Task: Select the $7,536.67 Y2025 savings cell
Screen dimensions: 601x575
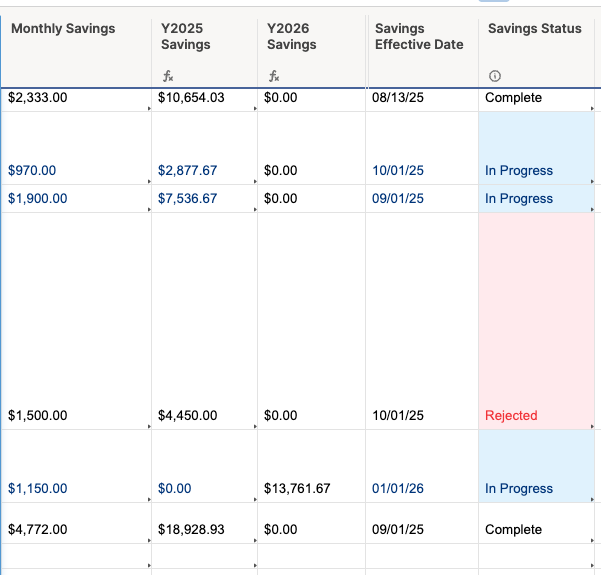Action: [x=187, y=199]
